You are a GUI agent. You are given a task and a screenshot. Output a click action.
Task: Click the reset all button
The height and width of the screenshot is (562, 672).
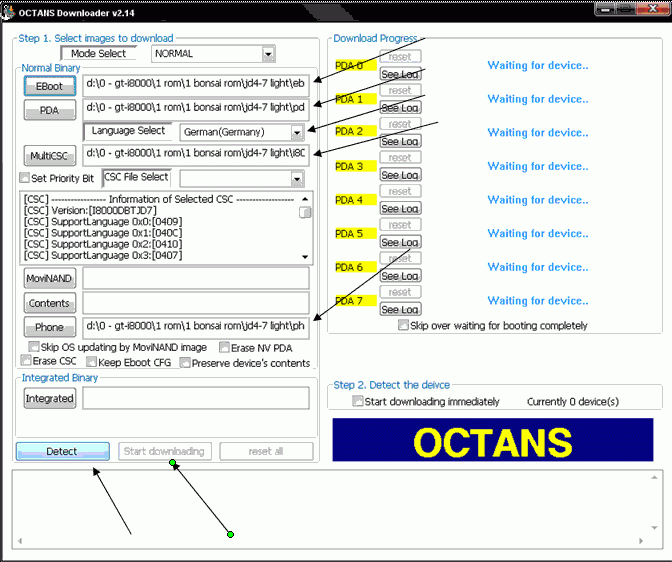[x=266, y=451]
